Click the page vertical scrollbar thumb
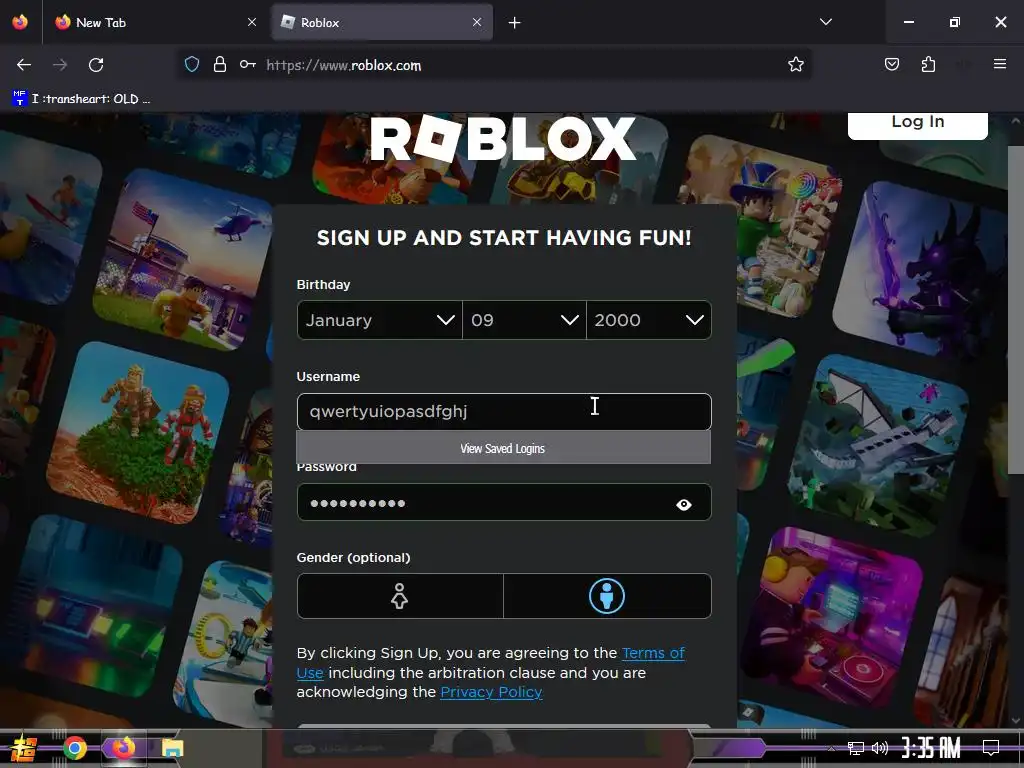This screenshot has height=768, width=1024. [x=1016, y=310]
